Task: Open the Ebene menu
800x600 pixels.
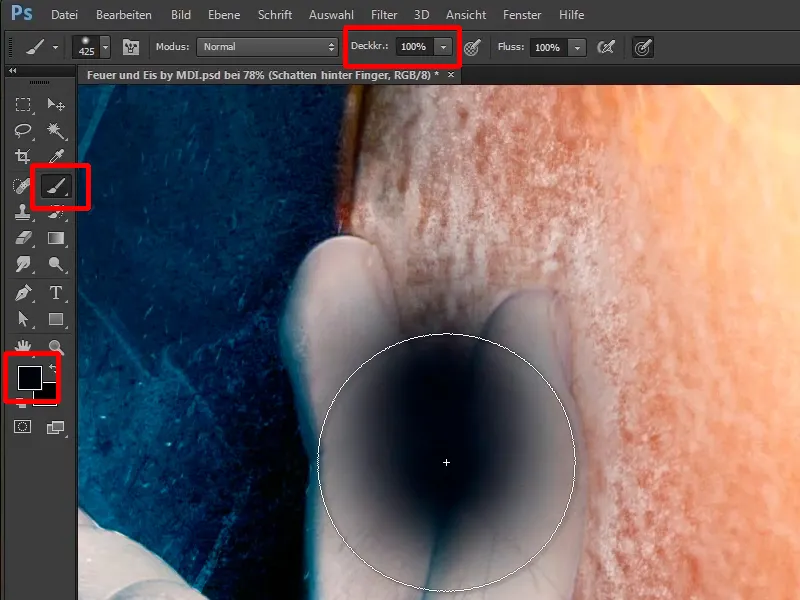Action: 223,15
